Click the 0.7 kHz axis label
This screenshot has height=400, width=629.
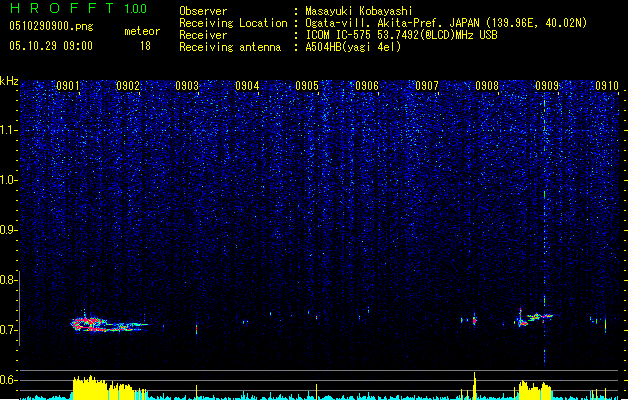click(x=9, y=330)
